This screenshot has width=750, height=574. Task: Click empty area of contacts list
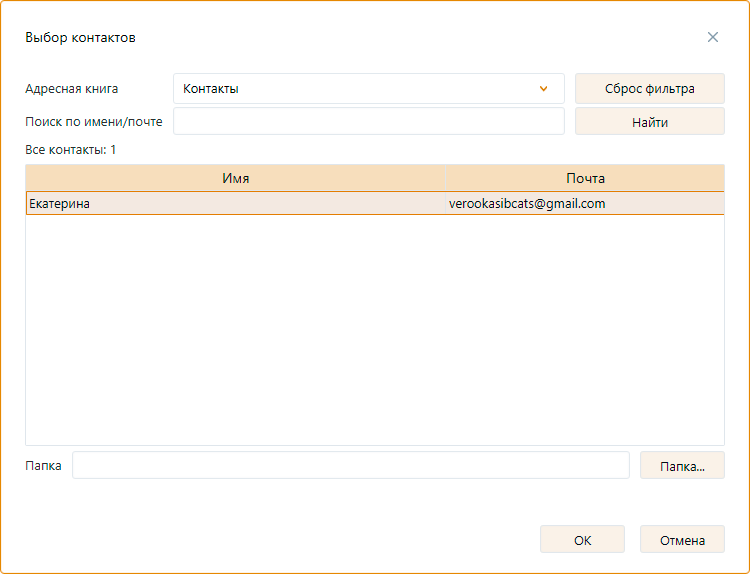tap(375, 330)
